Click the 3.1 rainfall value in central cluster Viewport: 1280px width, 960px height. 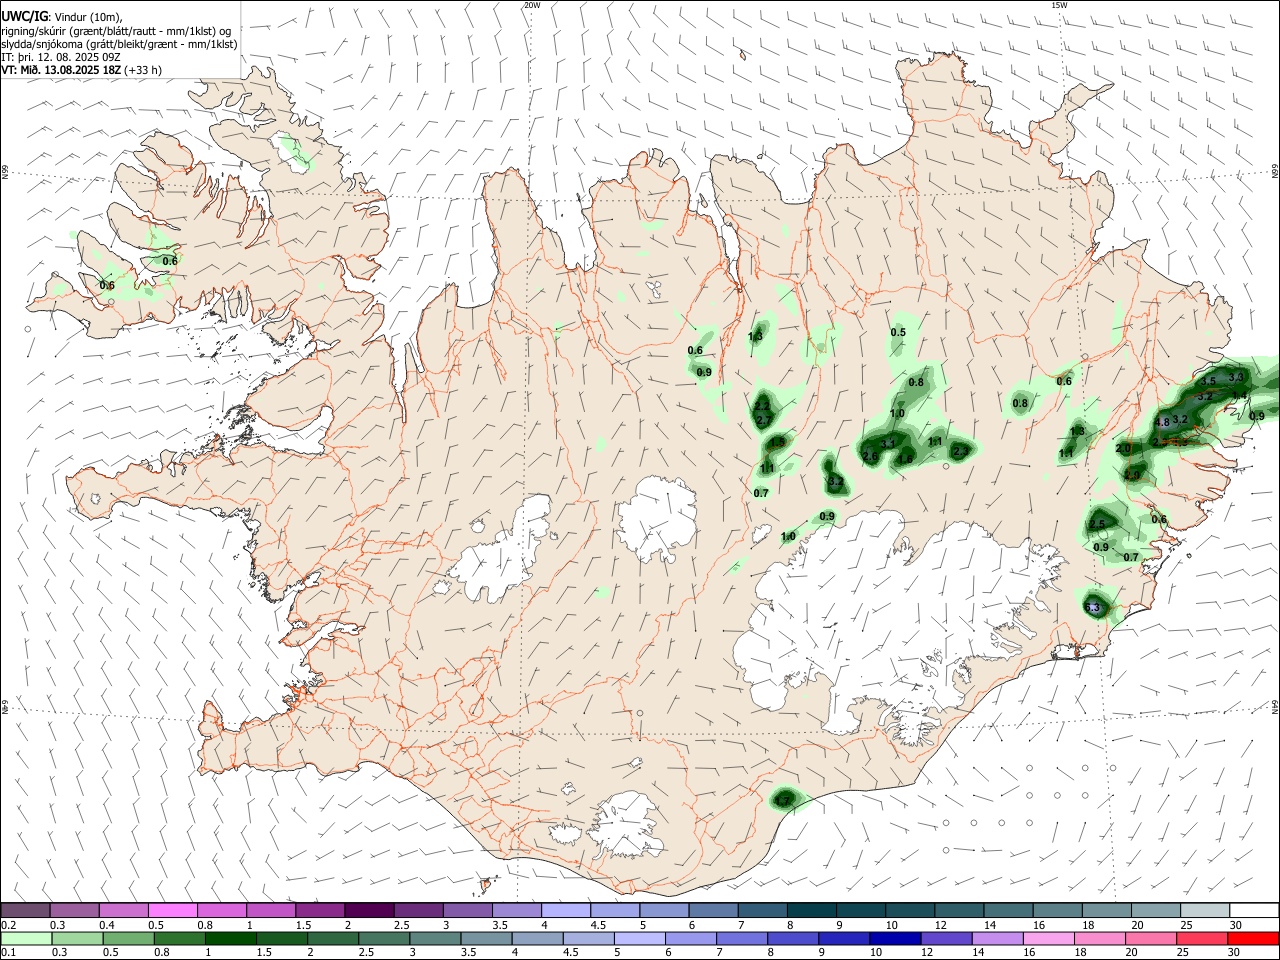(888, 443)
